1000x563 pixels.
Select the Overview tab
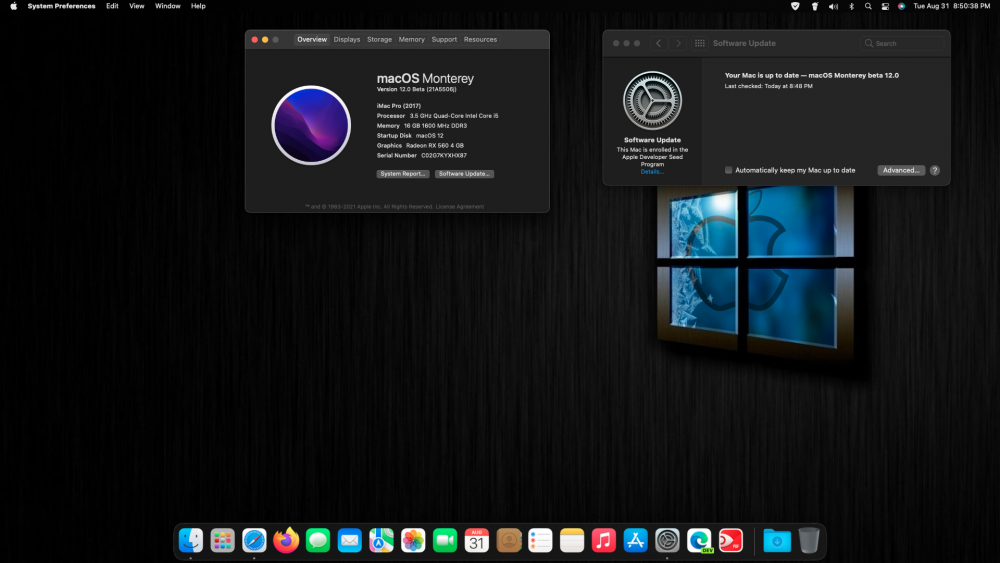tap(312, 40)
